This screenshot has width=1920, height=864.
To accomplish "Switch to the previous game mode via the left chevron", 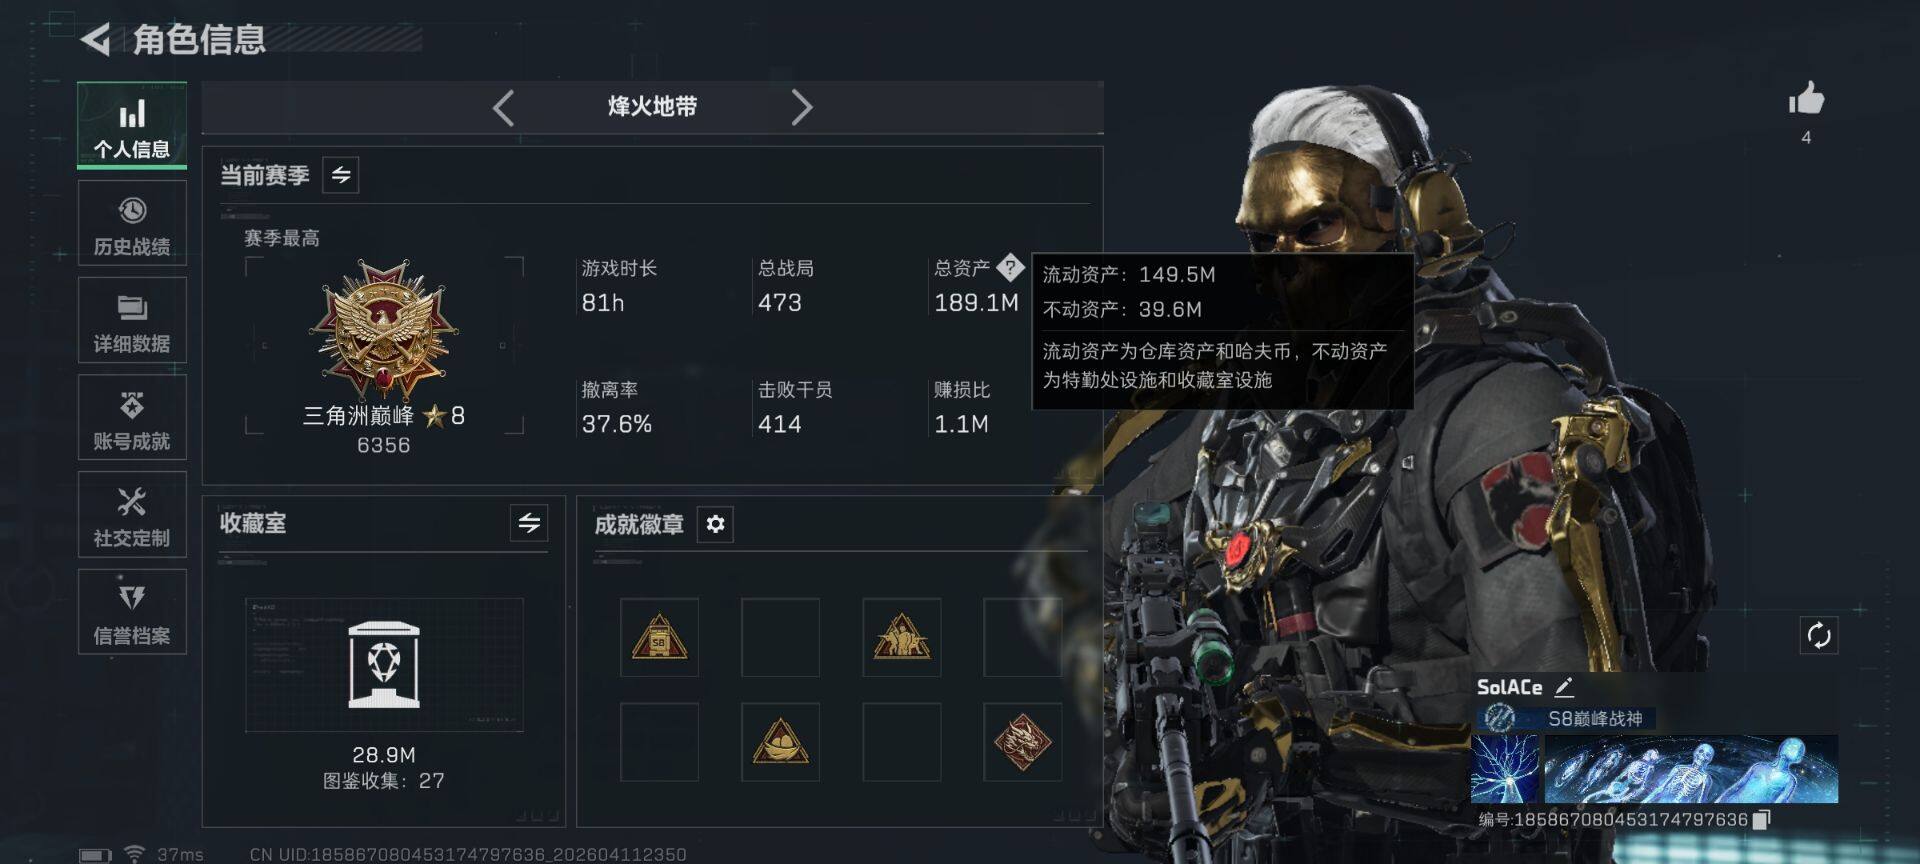I will click(x=504, y=107).
